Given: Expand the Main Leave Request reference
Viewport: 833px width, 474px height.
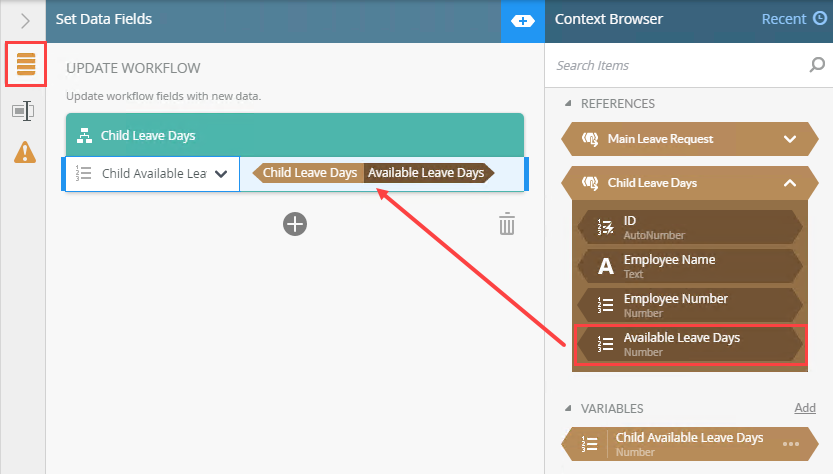Looking at the screenshot, I should pyautogui.click(x=790, y=139).
